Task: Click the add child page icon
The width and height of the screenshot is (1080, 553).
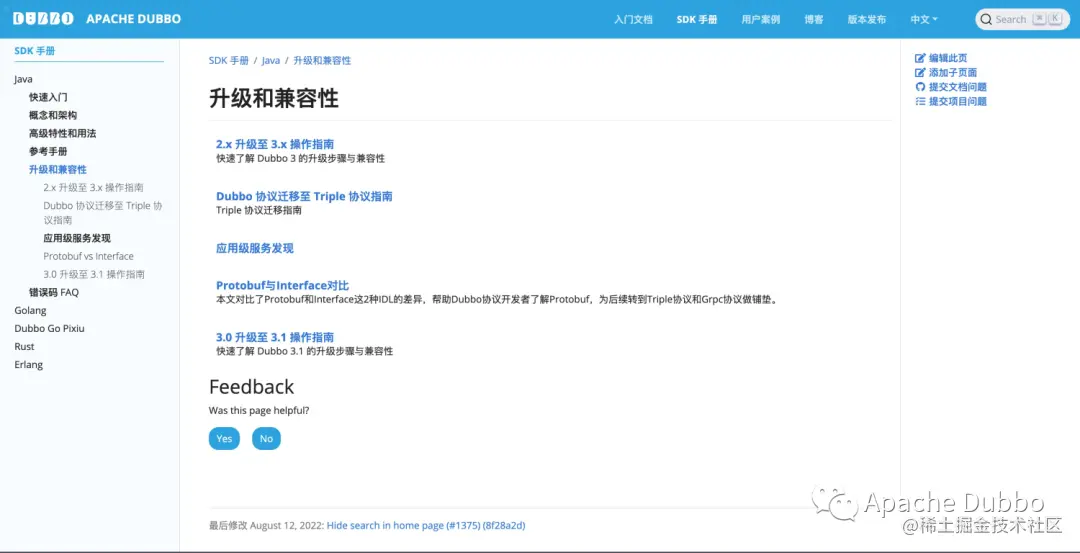Action: [920, 73]
